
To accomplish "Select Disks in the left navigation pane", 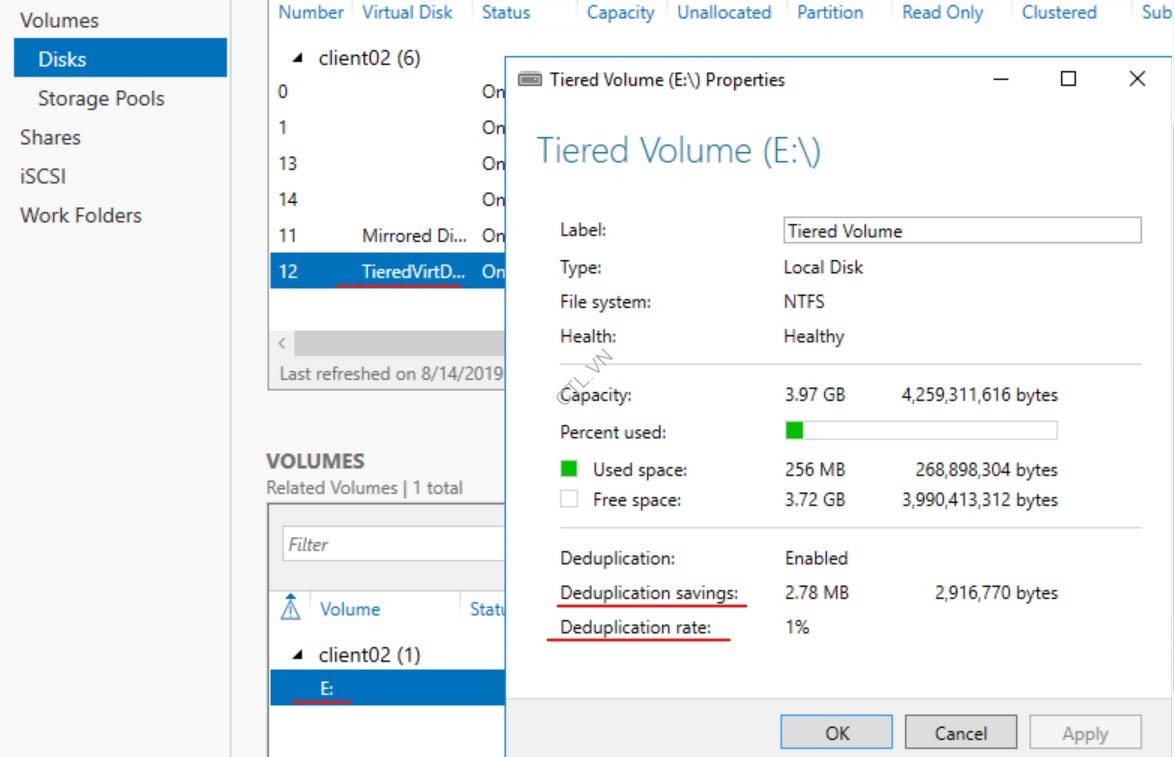I will tap(60, 58).
